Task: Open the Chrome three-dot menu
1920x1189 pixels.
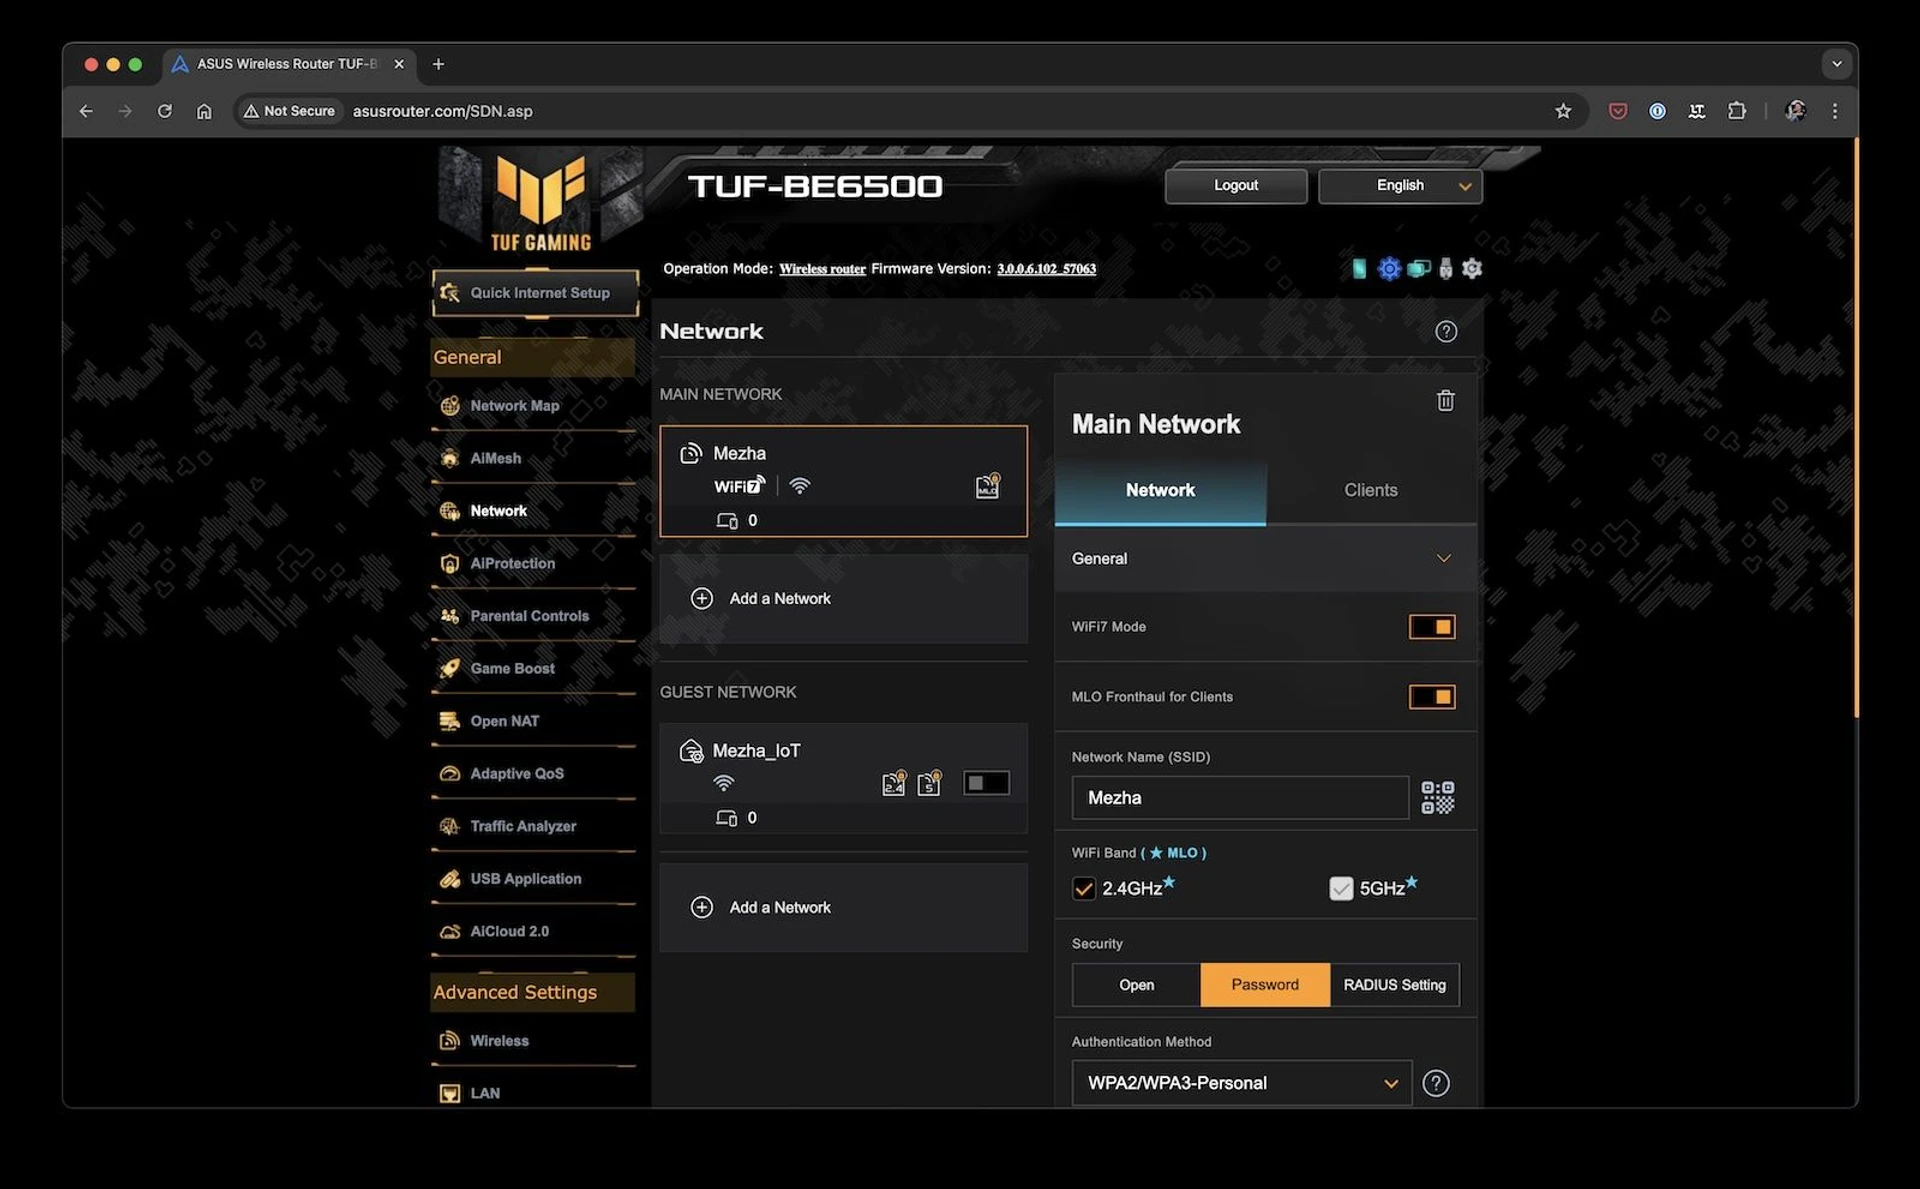Action: pyautogui.click(x=1834, y=111)
